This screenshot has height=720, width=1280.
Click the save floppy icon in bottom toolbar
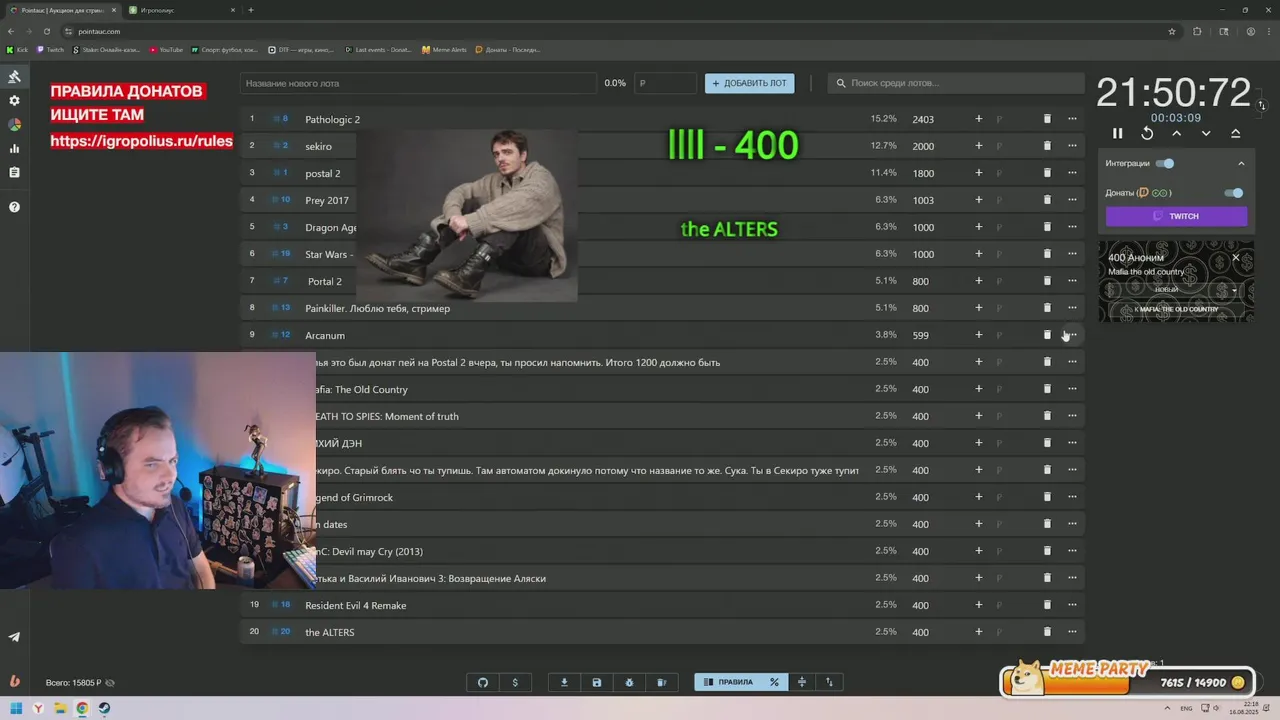597,682
